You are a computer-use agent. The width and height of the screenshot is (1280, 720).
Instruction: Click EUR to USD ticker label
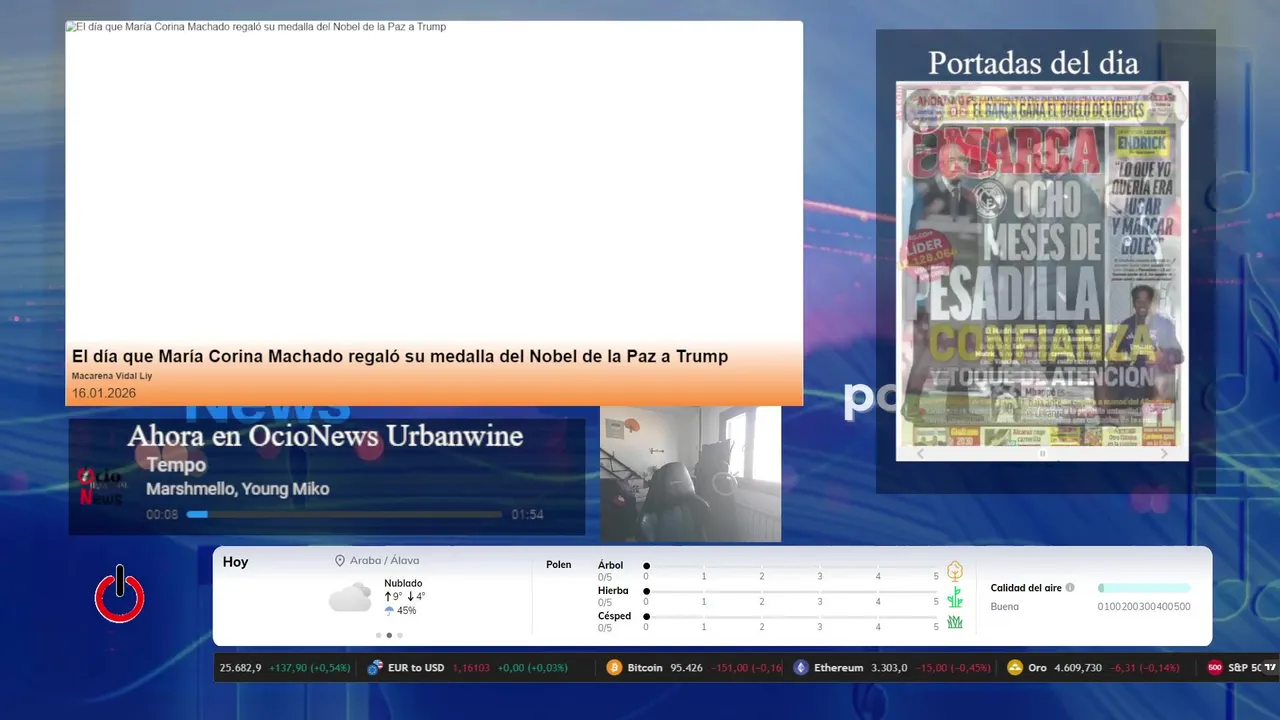[416, 667]
